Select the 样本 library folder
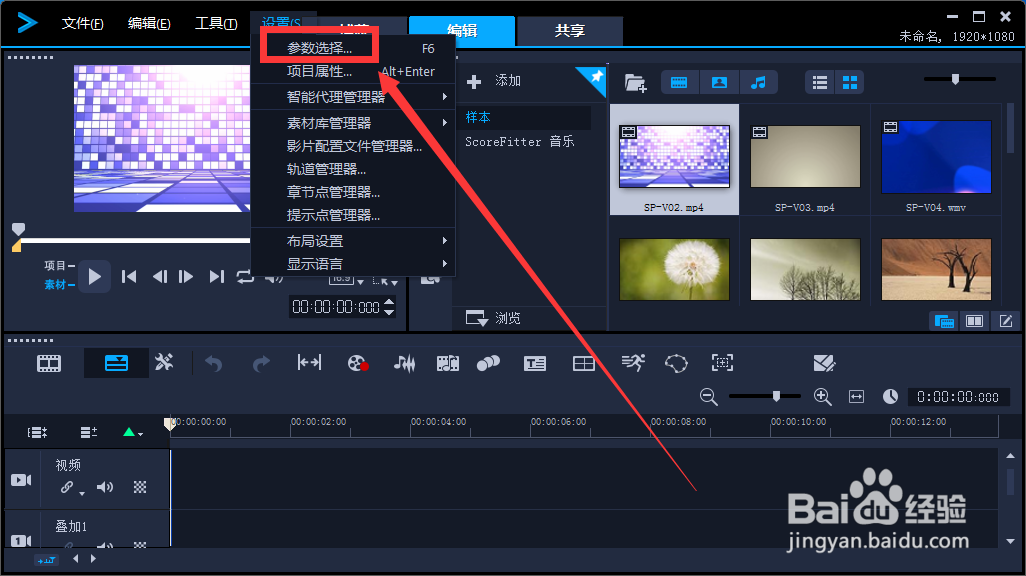 478,117
